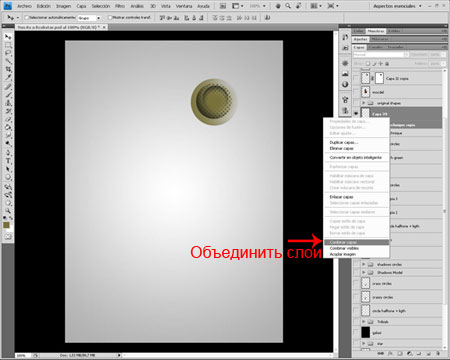Open the Grupo dropdown in options bar
The width and height of the screenshot is (450, 360).
[89, 18]
